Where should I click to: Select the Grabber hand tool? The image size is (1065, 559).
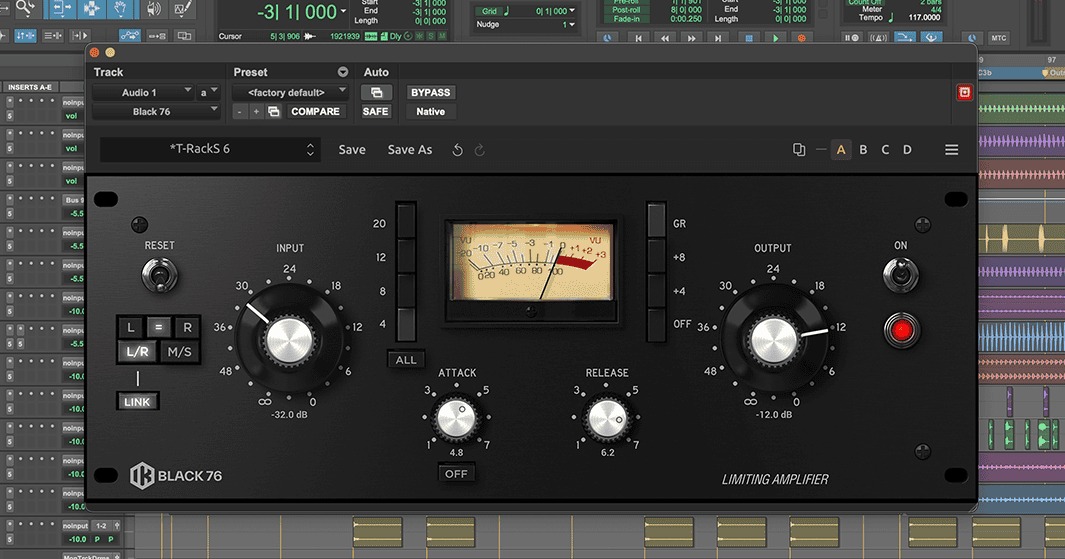121,8
